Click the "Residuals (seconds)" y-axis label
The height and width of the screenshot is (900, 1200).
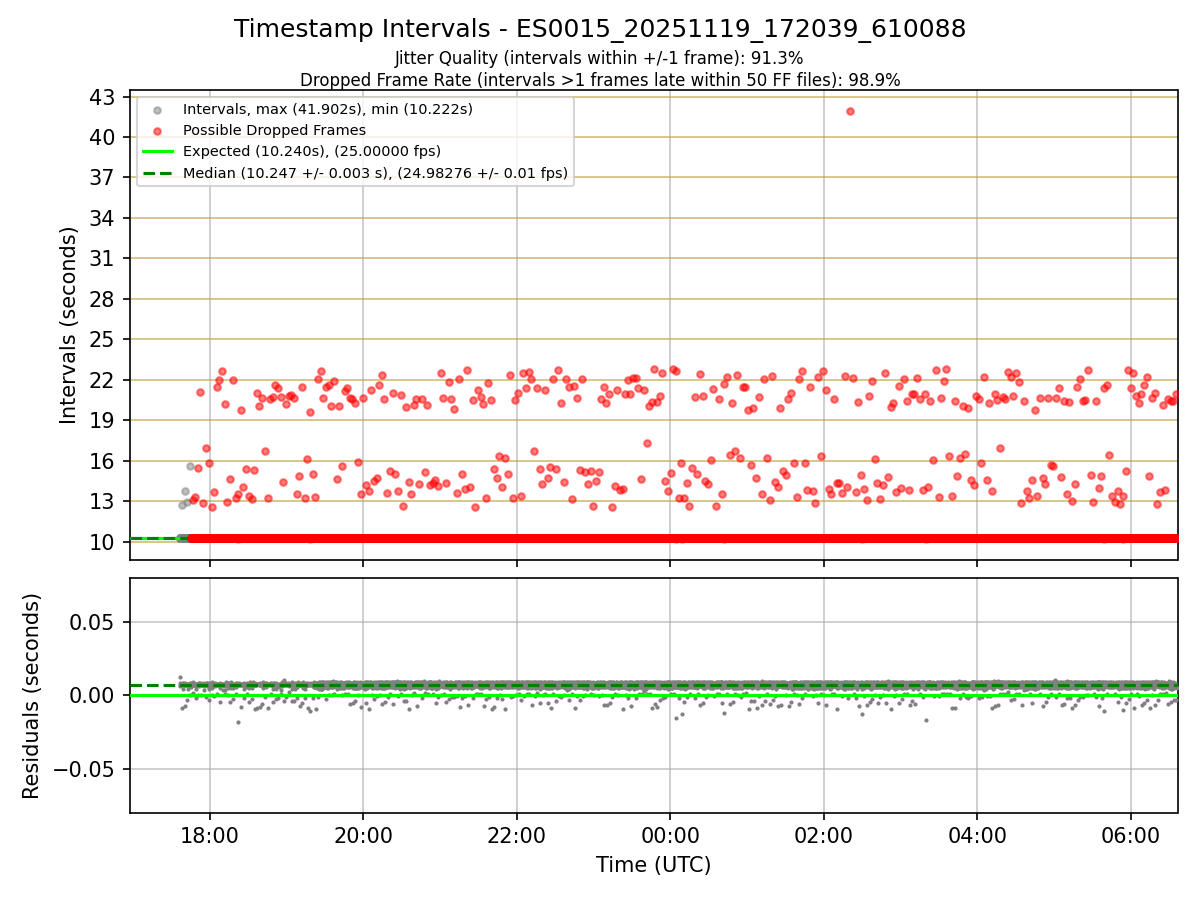[x=32, y=696]
